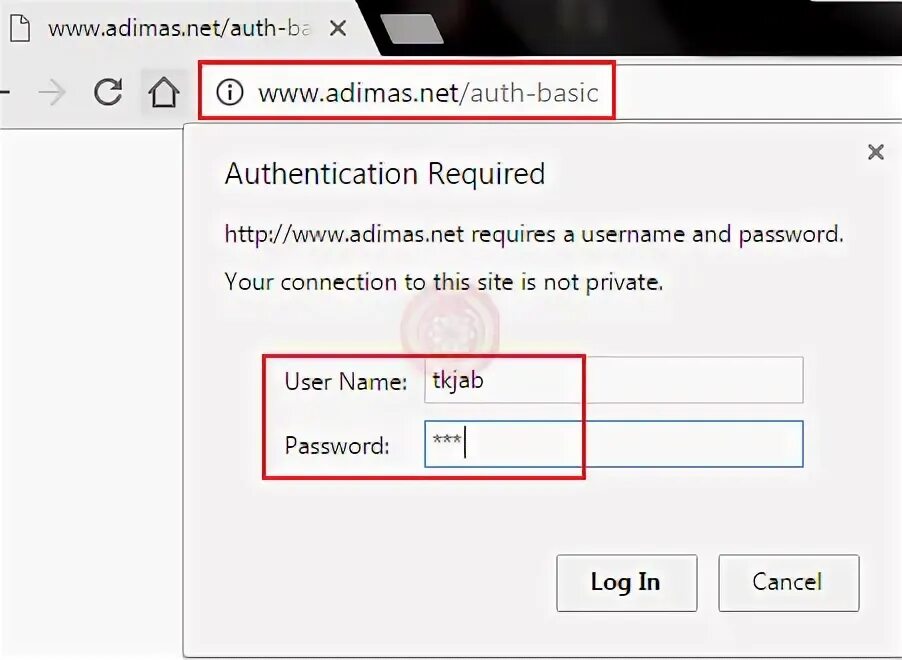Click the Home icon in toolbar

(x=163, y=93)
